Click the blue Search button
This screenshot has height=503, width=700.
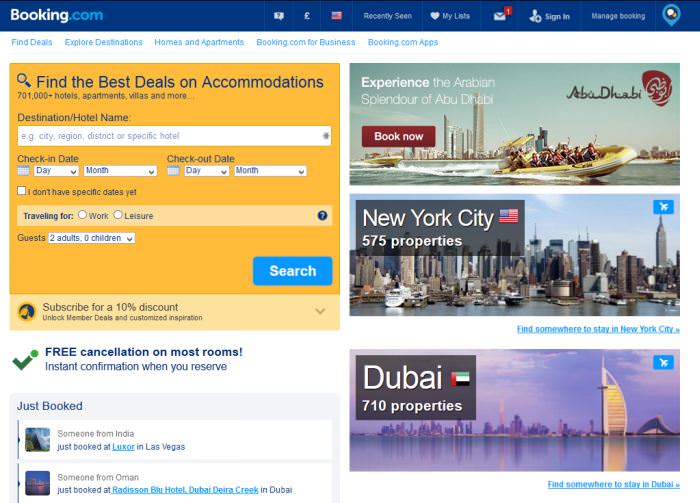(x=292, y=271)
